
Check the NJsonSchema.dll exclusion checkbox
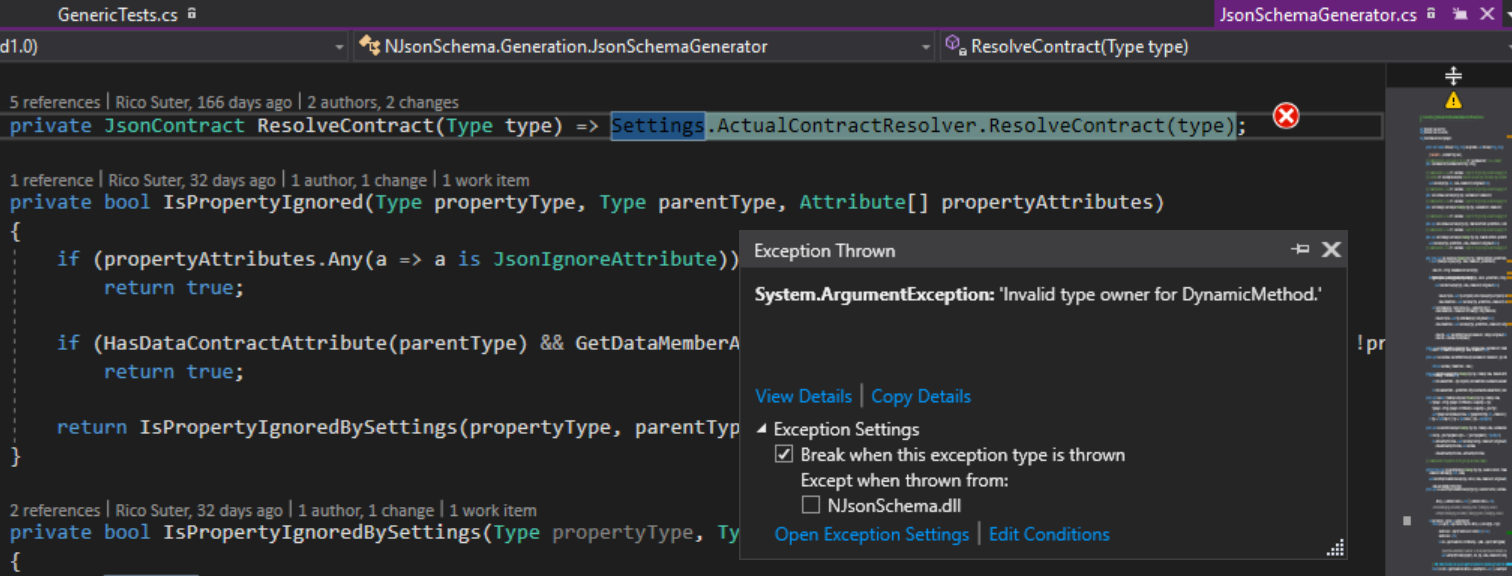click(x=811, y=504)
